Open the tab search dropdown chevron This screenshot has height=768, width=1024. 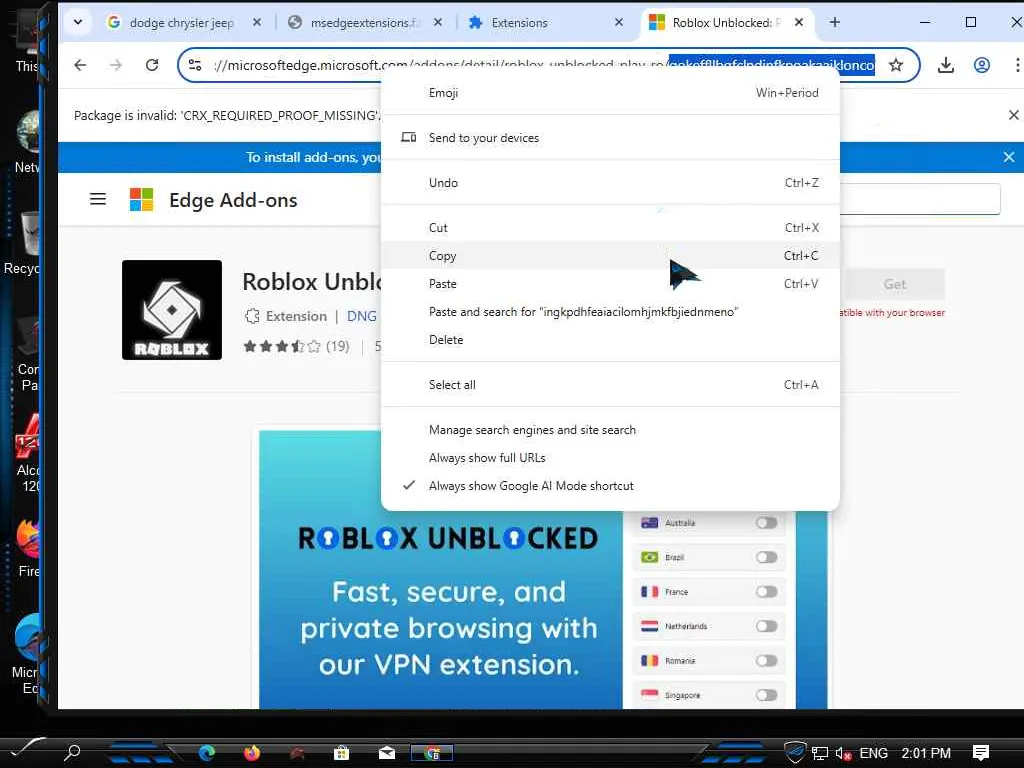(x=78, y=22)
